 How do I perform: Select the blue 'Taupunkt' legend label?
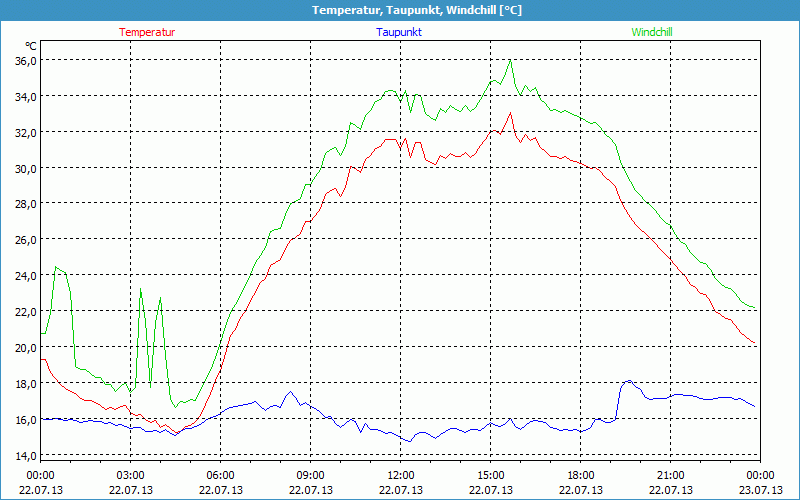[399, 32]
